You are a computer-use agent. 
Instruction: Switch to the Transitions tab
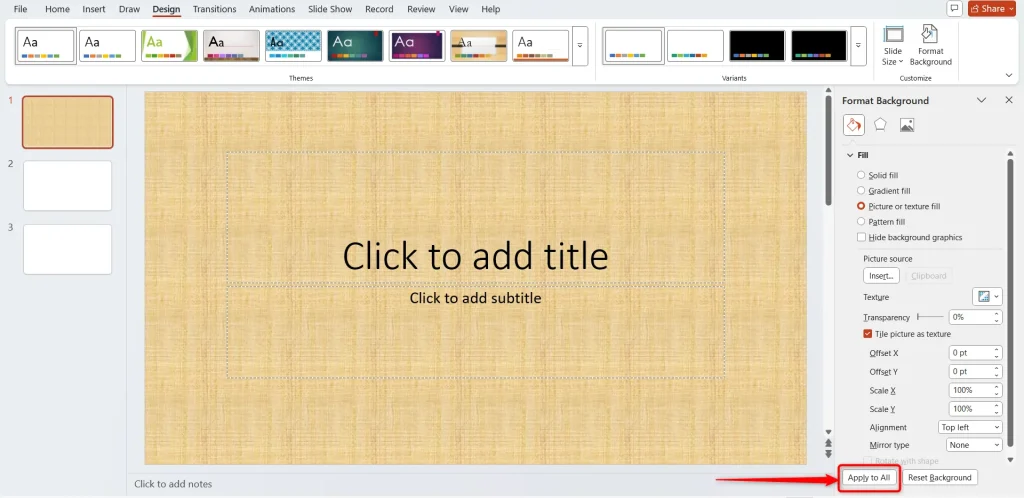215,9
